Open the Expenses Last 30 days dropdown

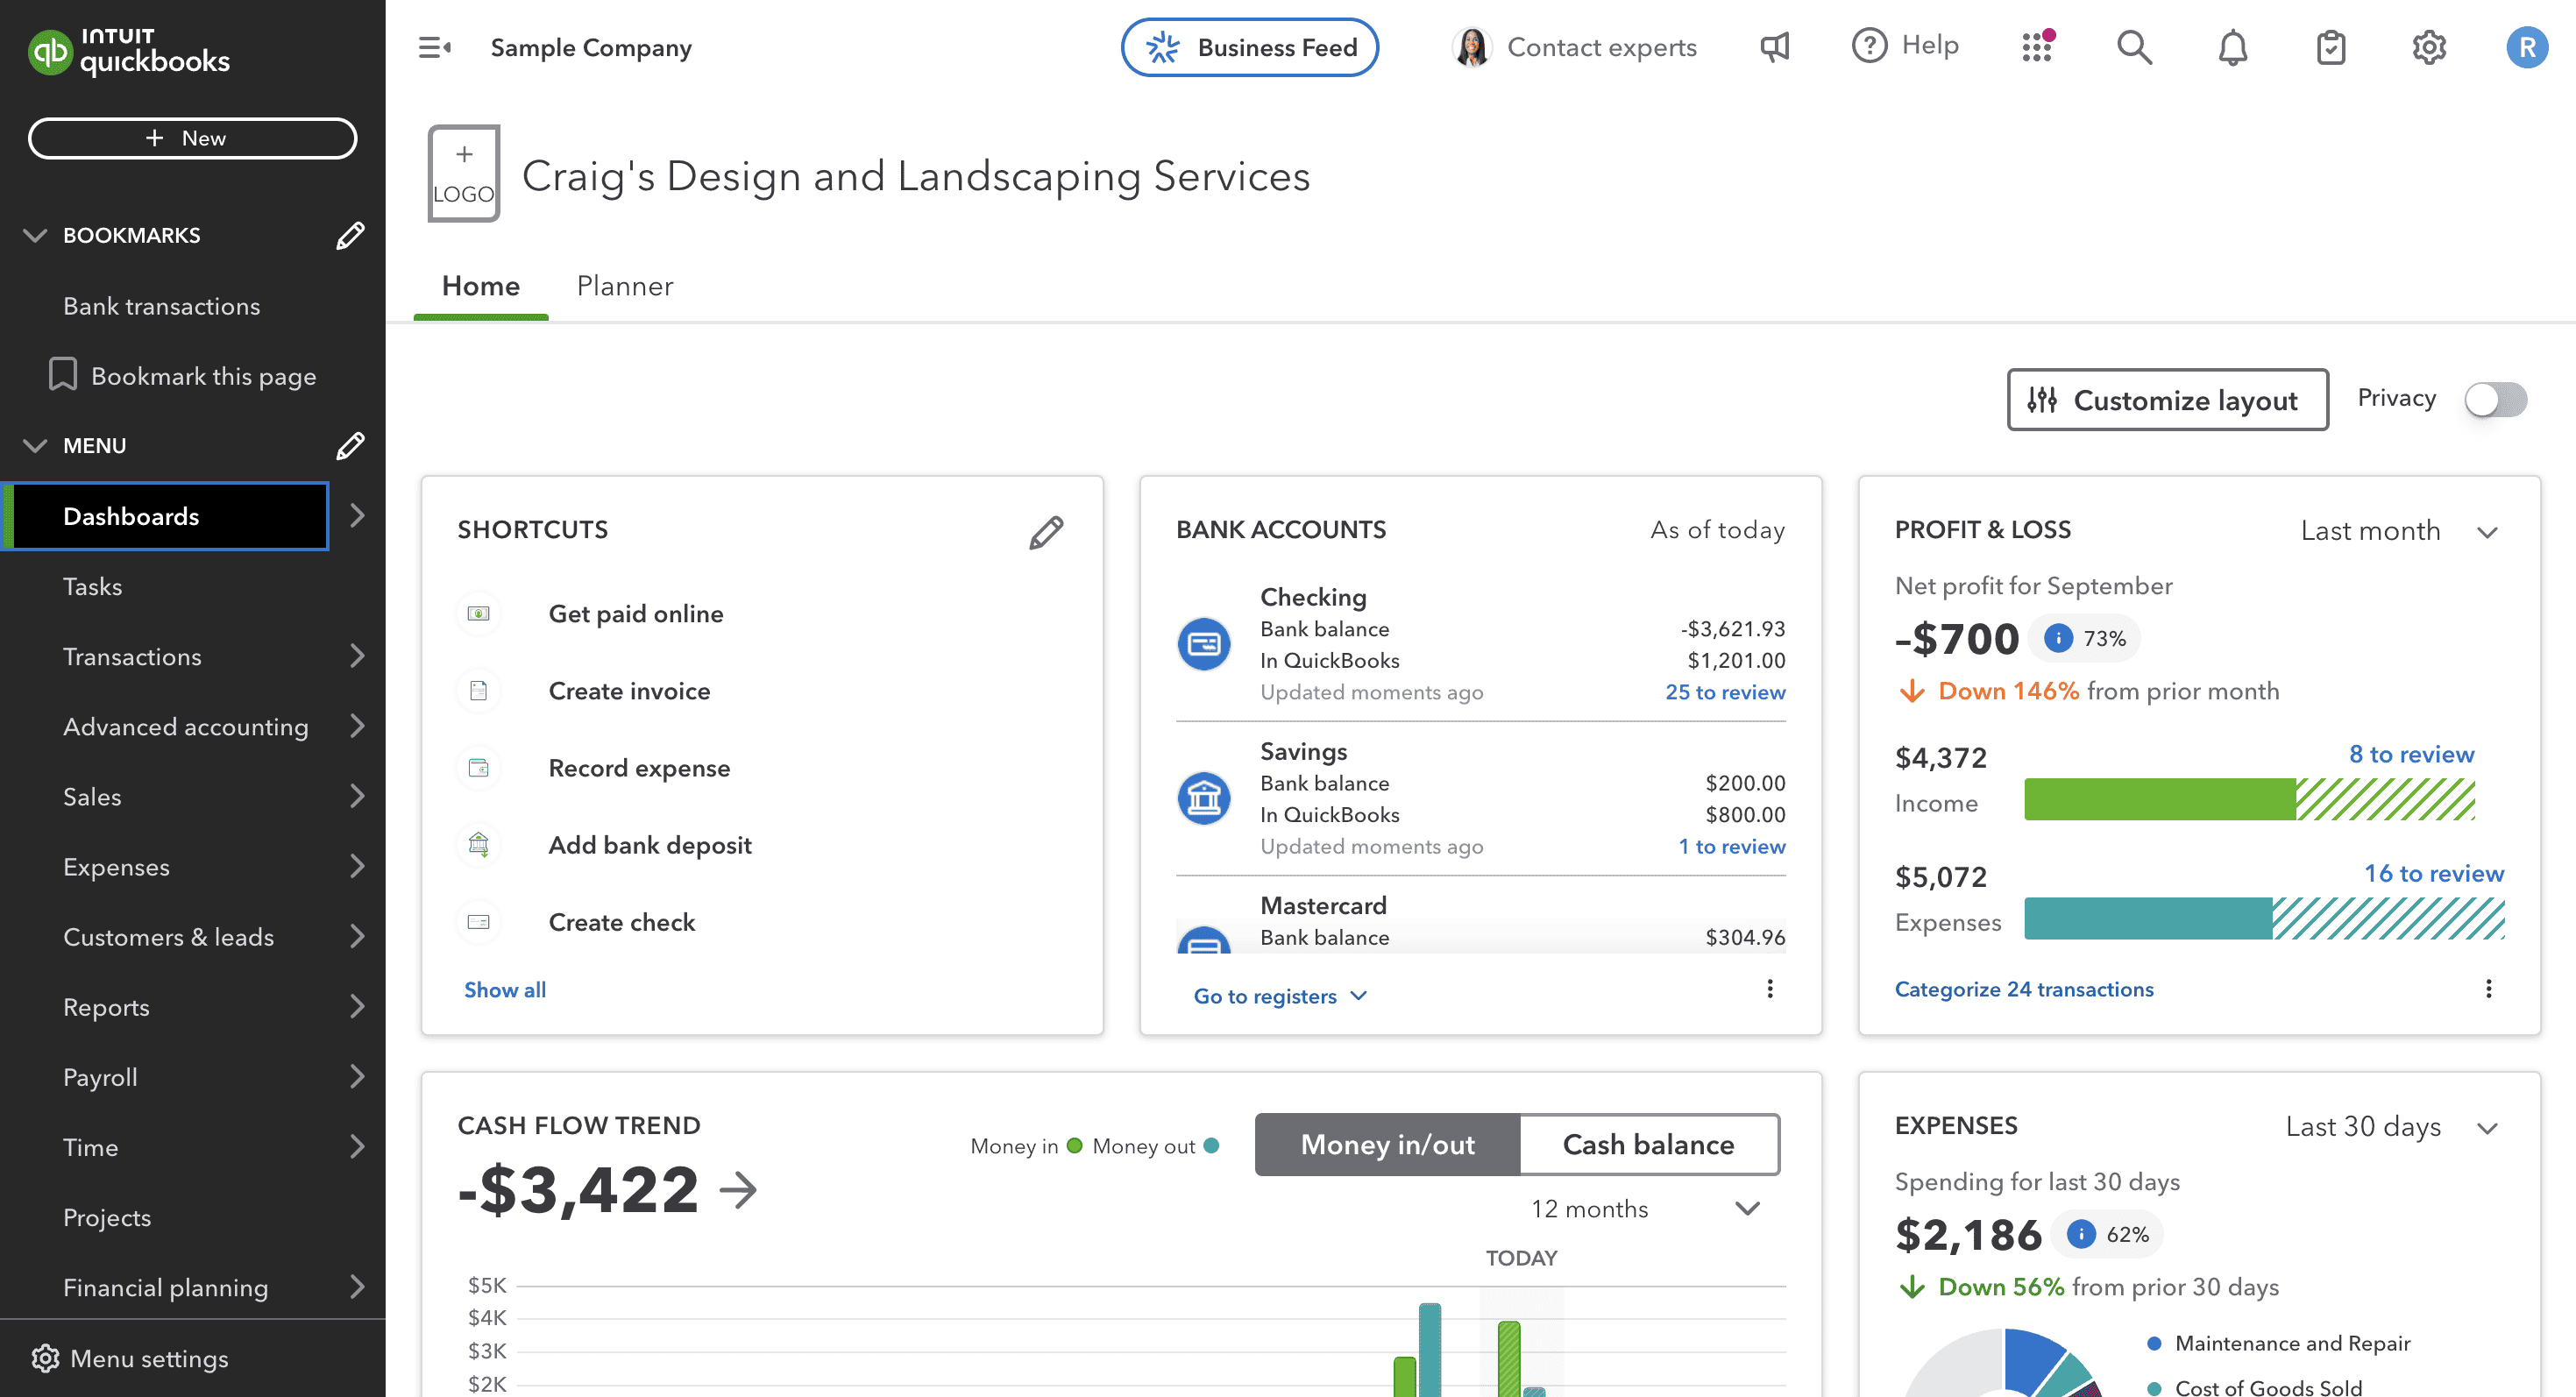click(2392, 1127)
